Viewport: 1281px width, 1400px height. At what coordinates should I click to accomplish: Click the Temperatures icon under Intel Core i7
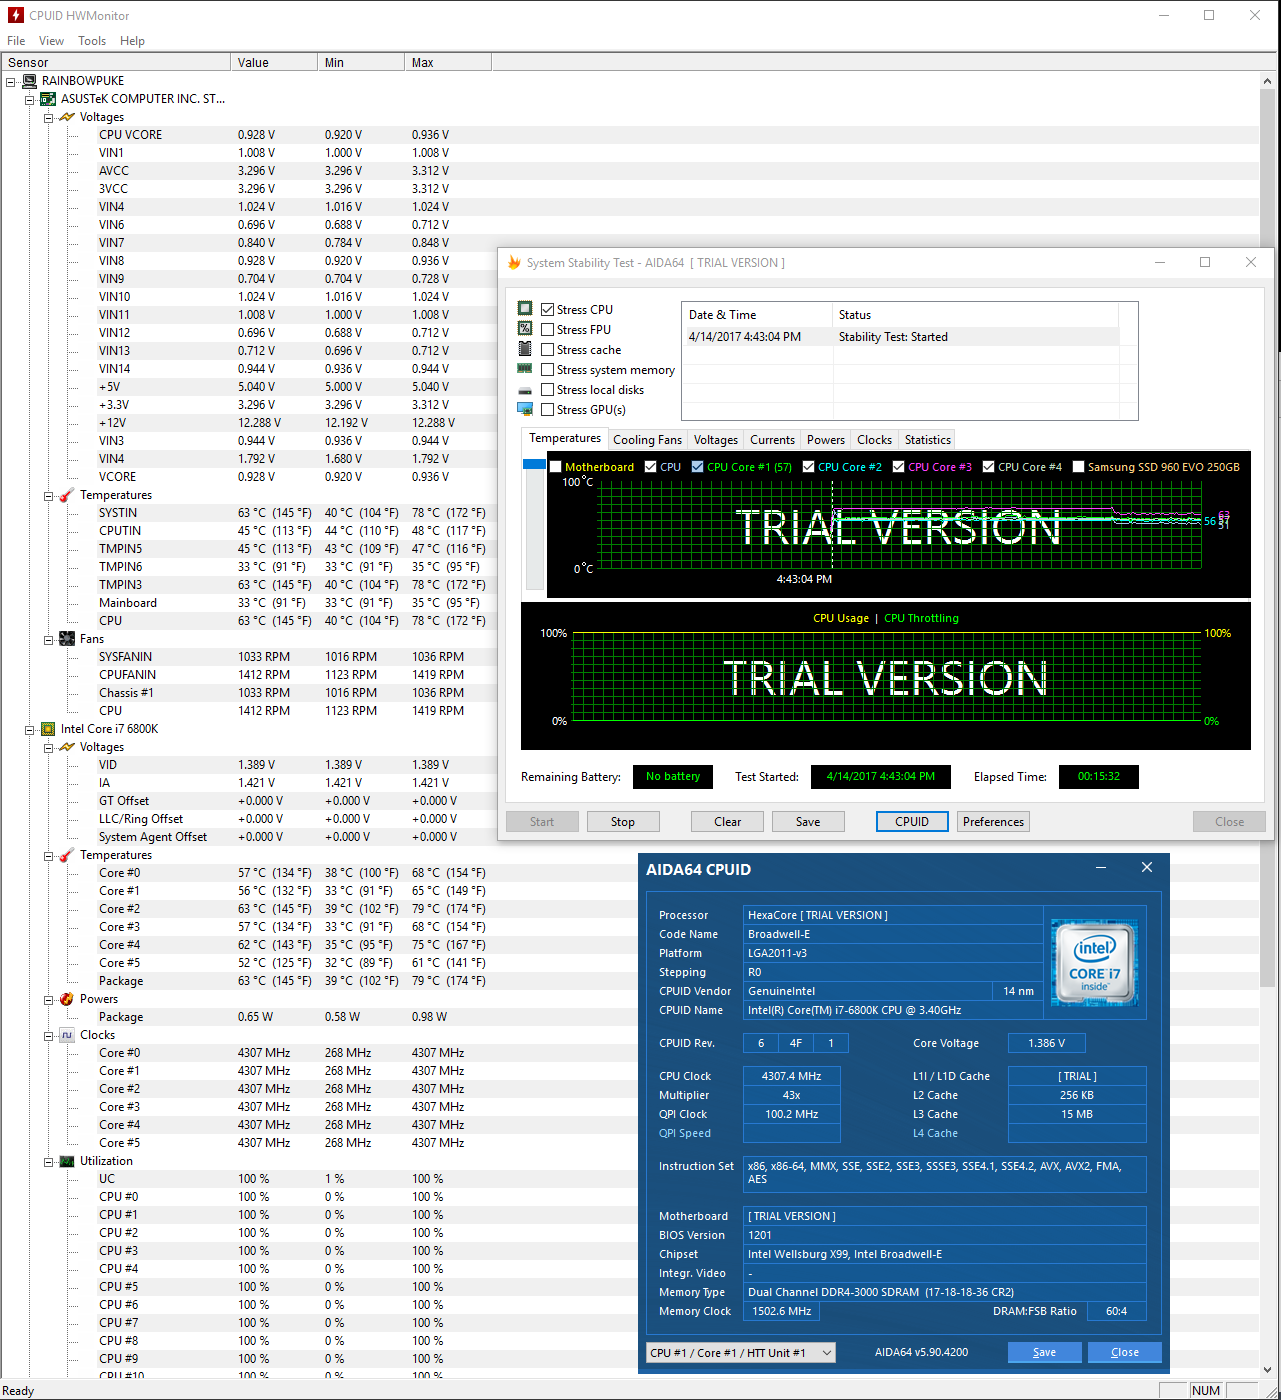(x=67, y=855)
